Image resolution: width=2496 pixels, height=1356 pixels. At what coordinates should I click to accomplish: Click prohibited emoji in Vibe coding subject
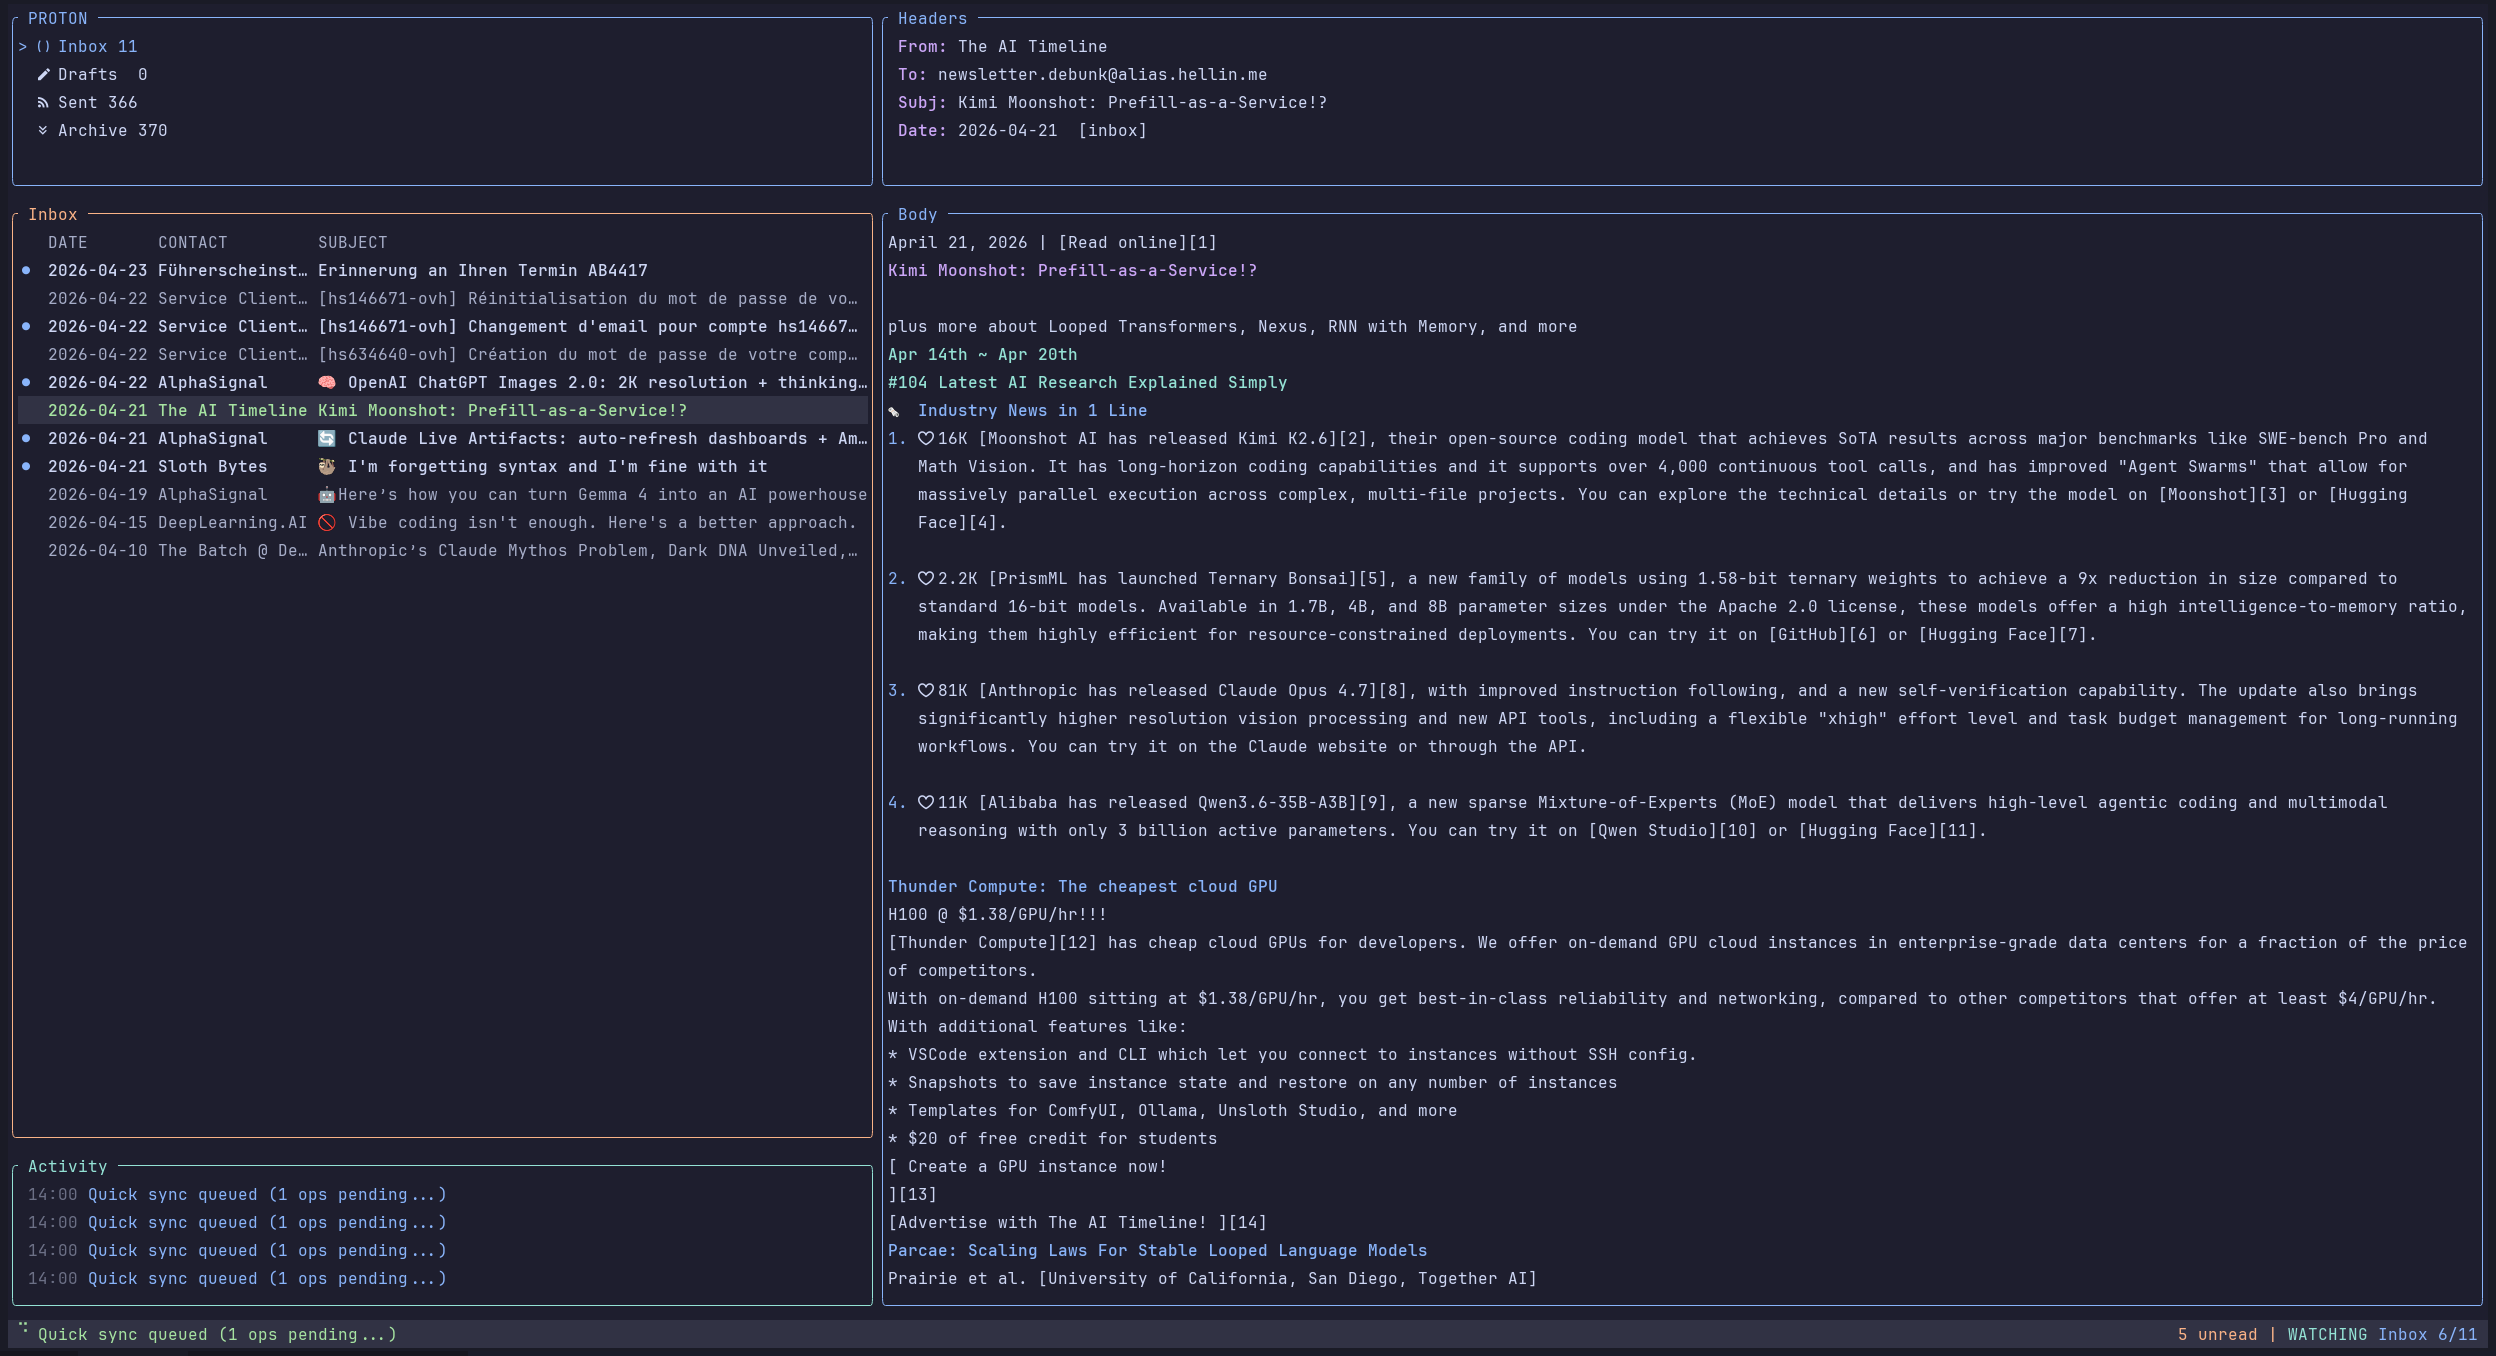(327, 523)
